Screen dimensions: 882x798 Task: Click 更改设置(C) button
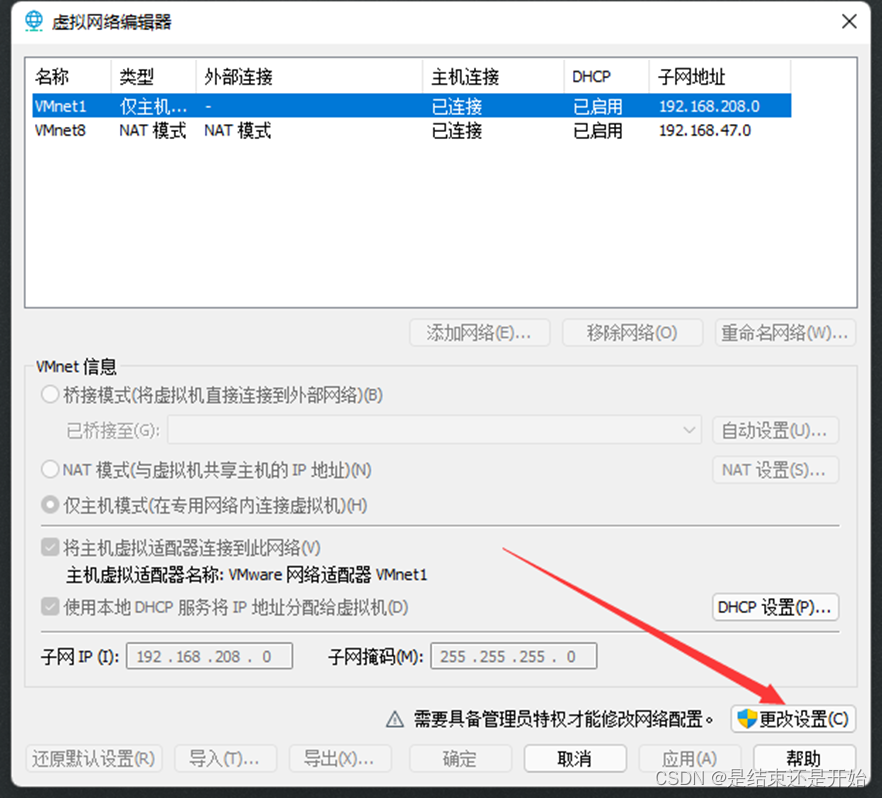[793, 719]
